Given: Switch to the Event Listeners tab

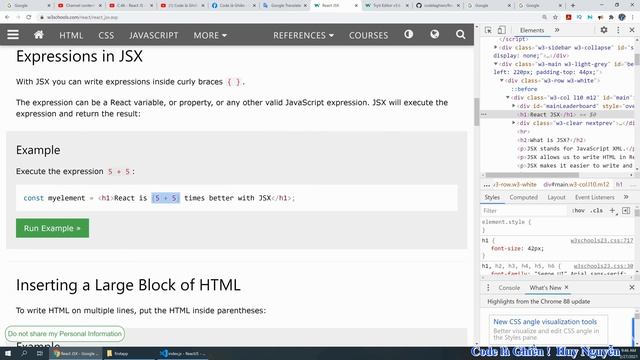Looking at the screenshot, I should coord(594,197).
